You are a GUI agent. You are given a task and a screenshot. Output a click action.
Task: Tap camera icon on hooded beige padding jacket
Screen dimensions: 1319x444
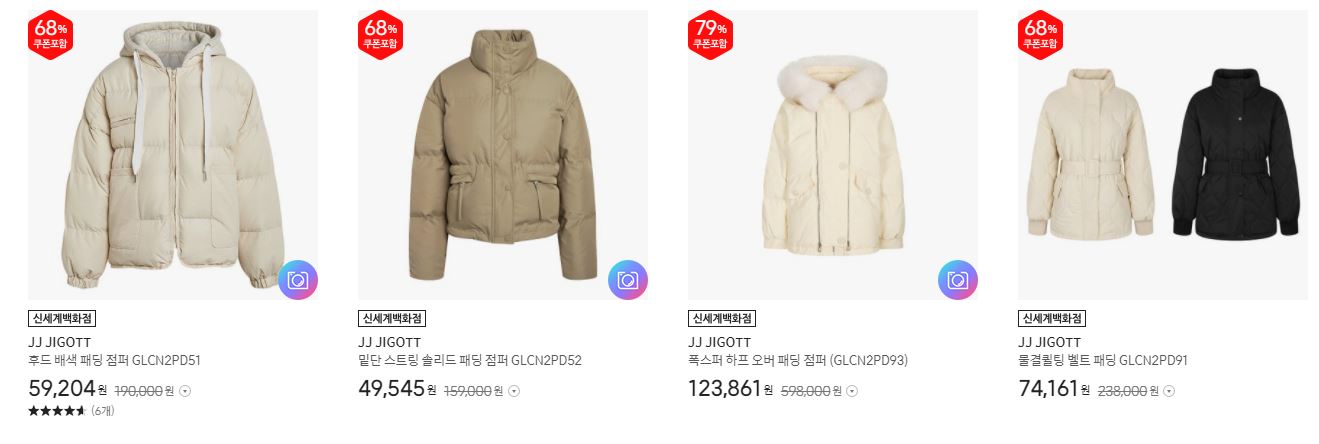coord(298,280)
